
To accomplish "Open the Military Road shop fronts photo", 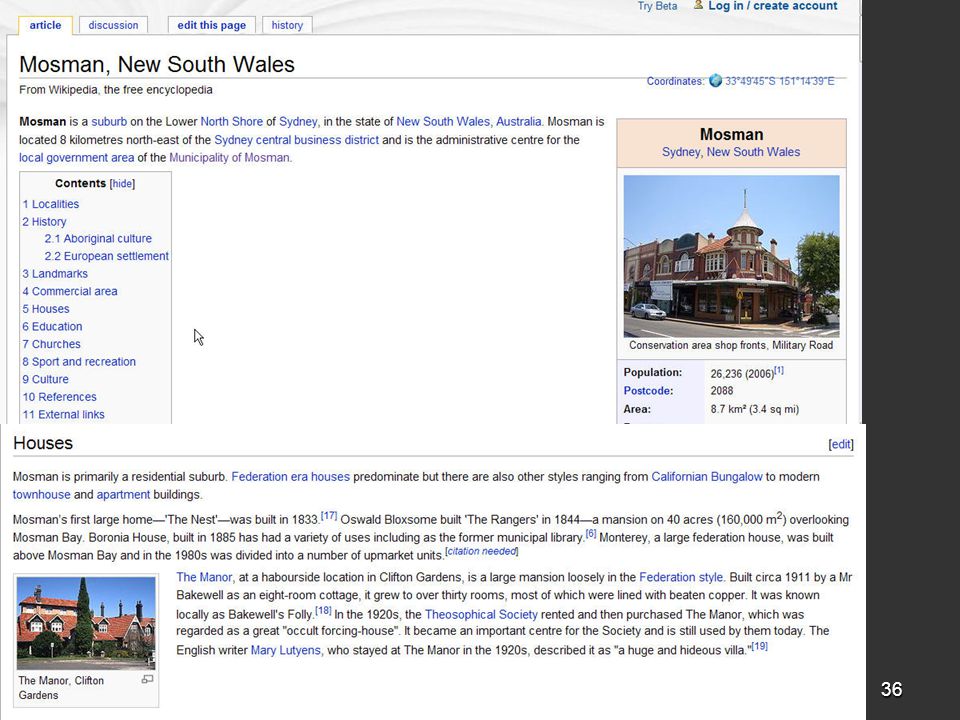I will coord(732,256).
